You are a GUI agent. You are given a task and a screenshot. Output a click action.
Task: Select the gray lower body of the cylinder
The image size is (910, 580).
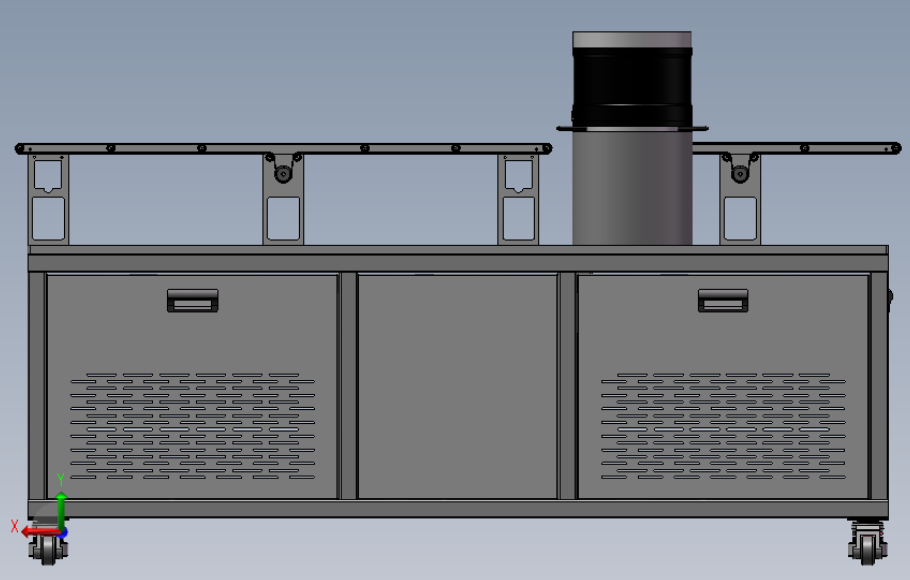point(632,188)
